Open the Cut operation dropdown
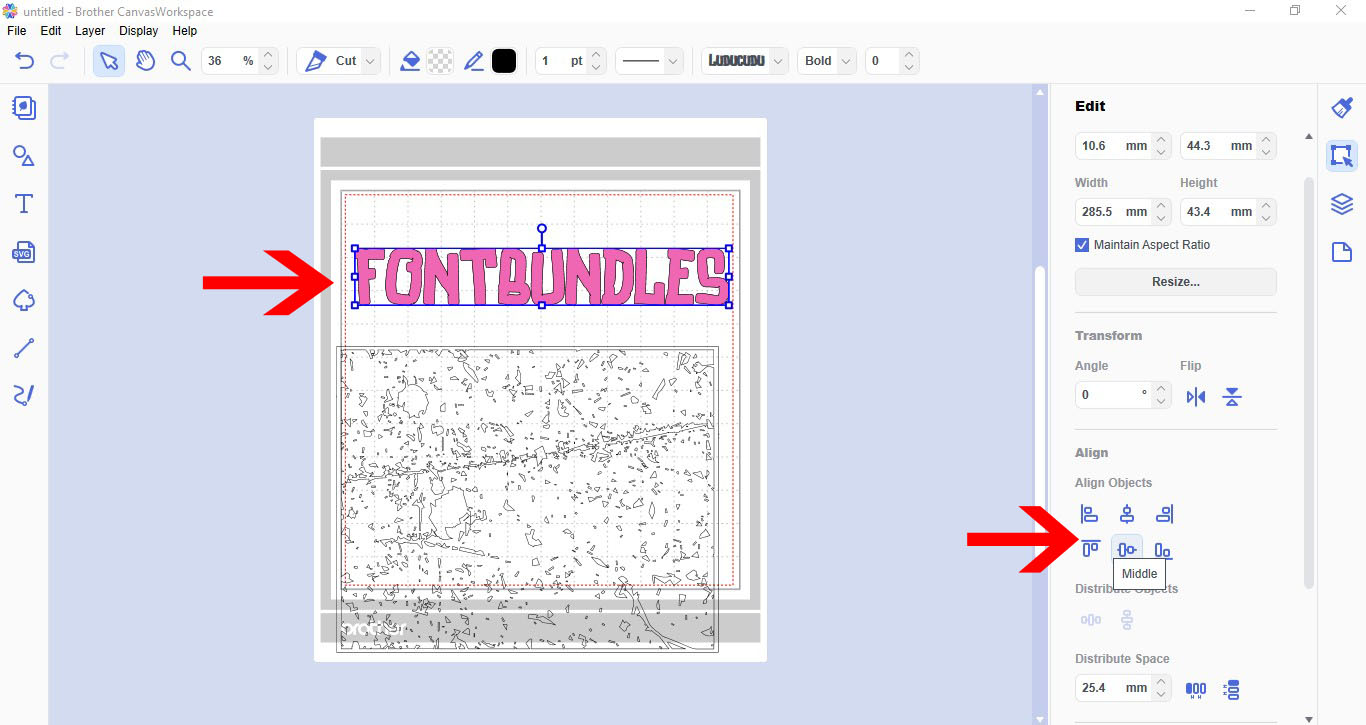Screen dimensions: 1366x725 coord(370,61)
